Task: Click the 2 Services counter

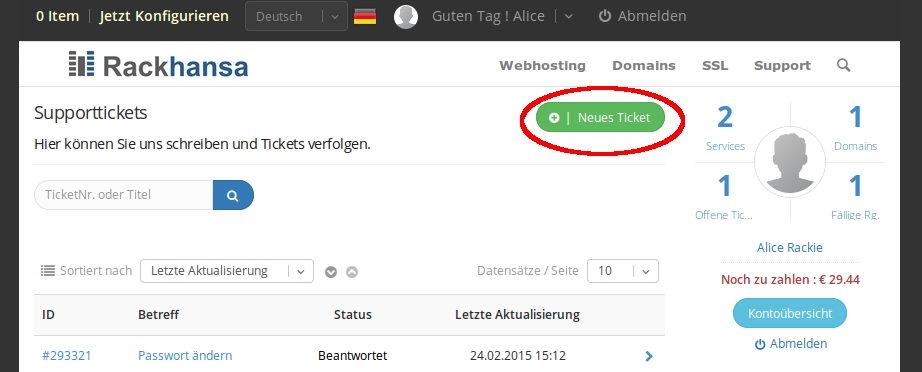Action: tap(725, 128)
